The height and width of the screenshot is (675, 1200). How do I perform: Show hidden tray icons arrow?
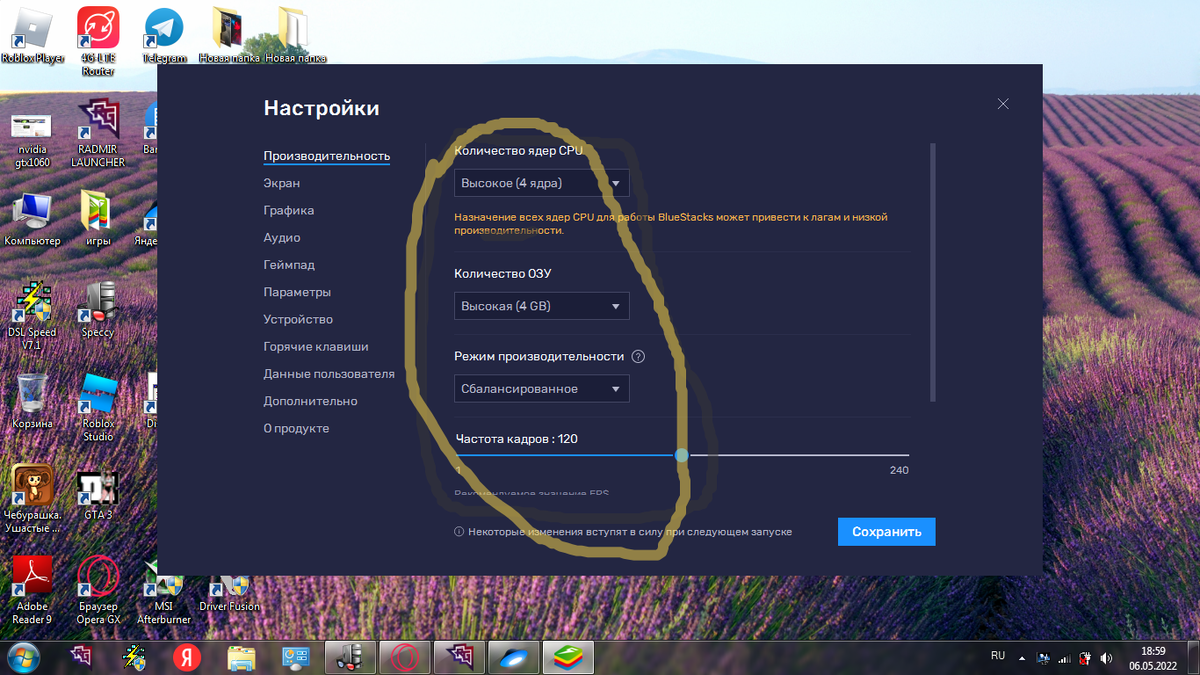click(1022, 659)
